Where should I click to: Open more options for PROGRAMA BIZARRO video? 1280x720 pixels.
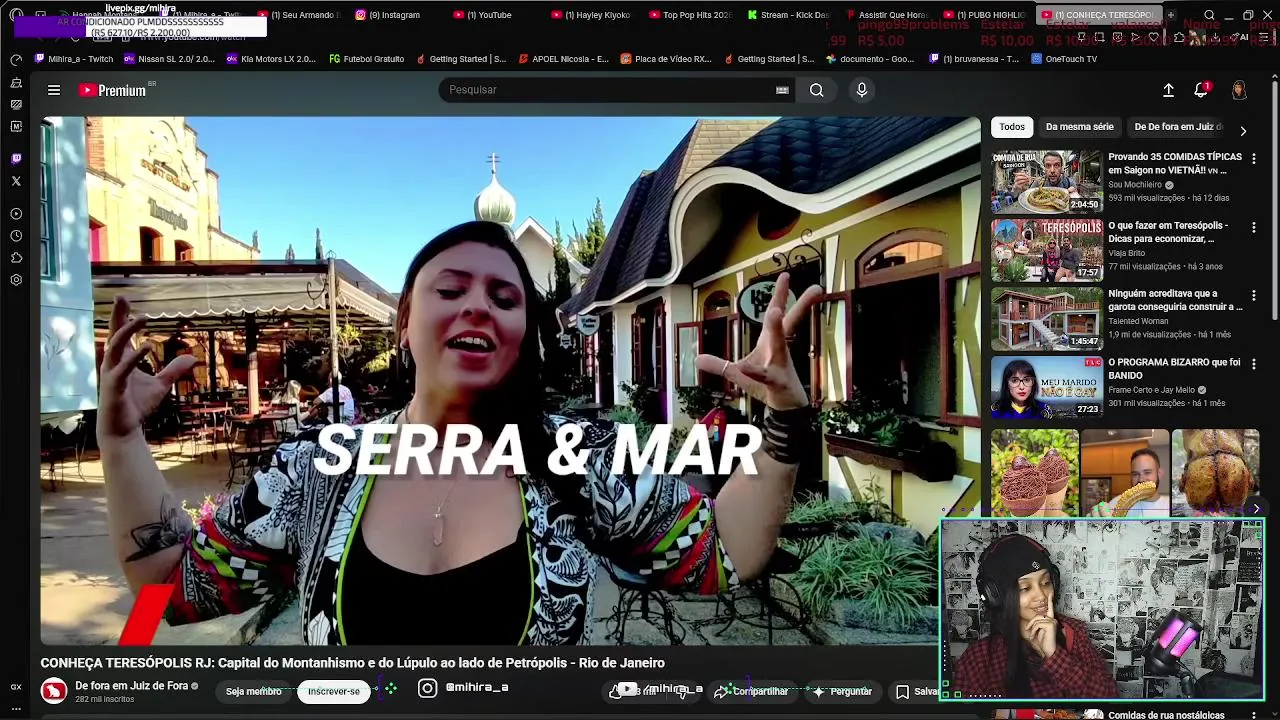(1253, 364)
